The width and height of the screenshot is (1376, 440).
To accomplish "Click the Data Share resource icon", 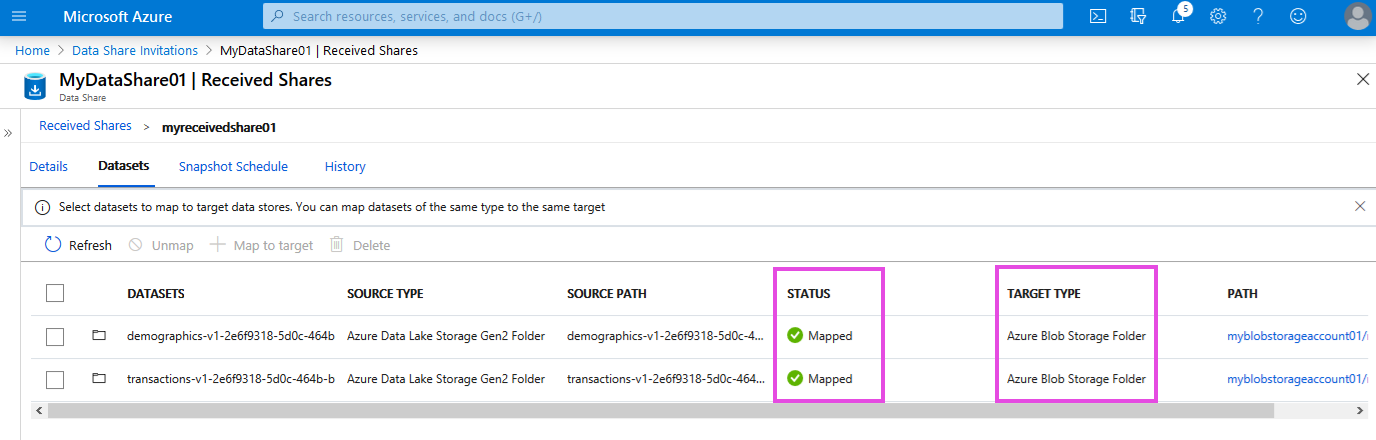I will [36, 87].
